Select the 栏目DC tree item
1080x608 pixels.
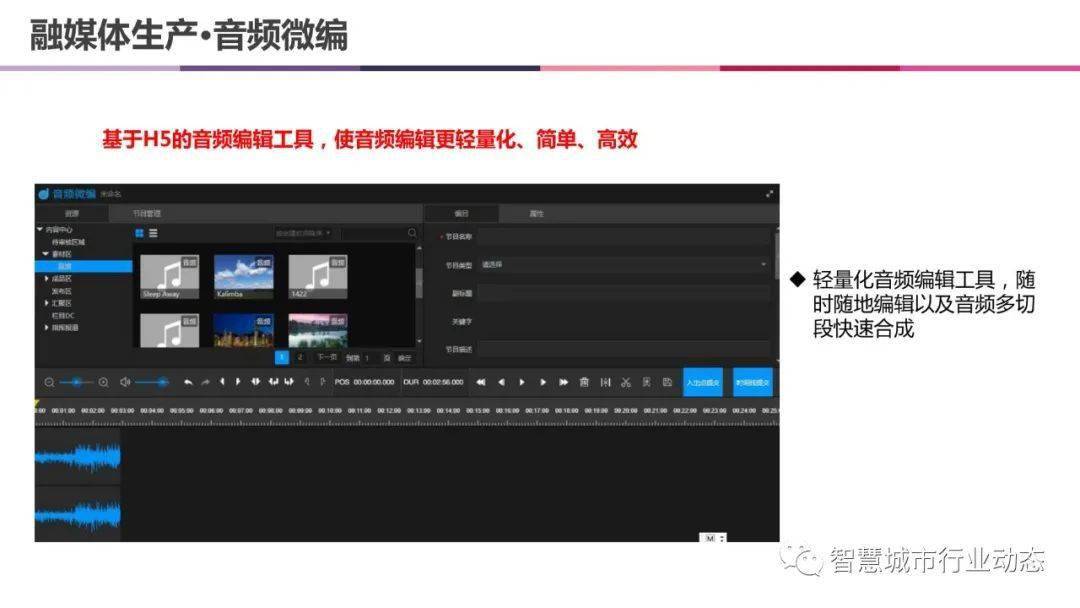tap(63, 315)
